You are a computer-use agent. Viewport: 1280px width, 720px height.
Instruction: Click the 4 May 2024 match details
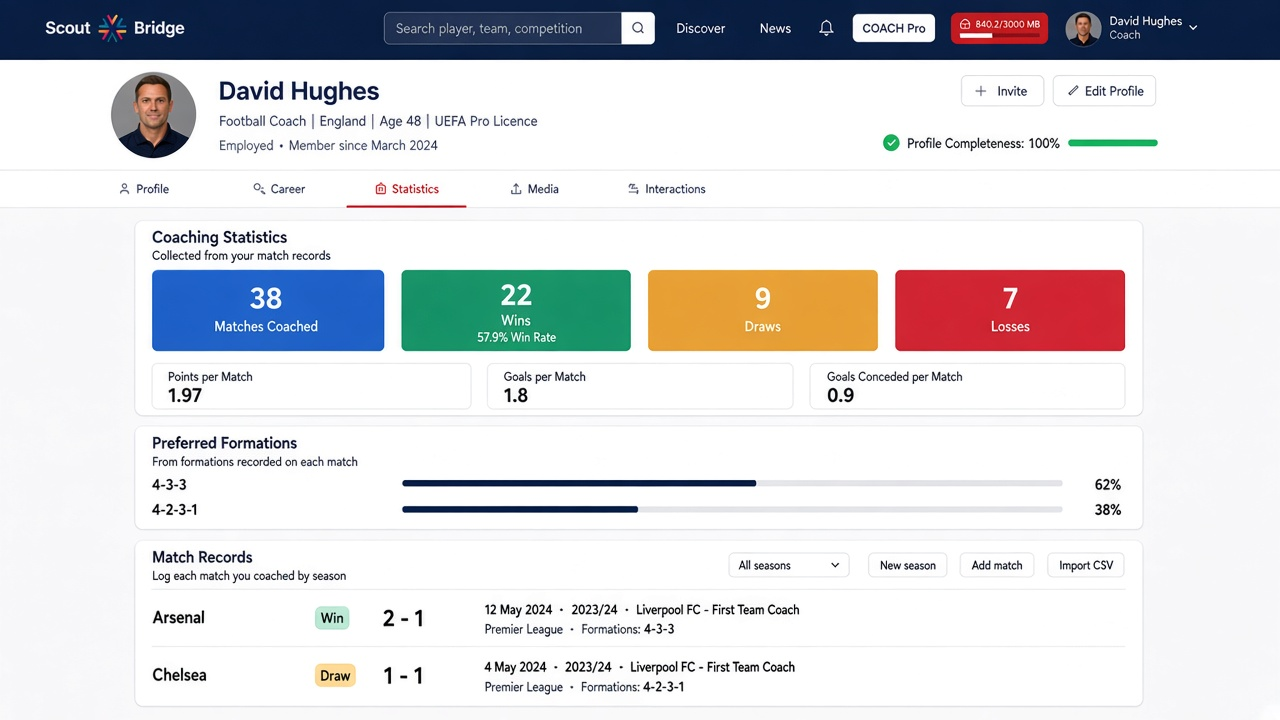coord(640,677)
